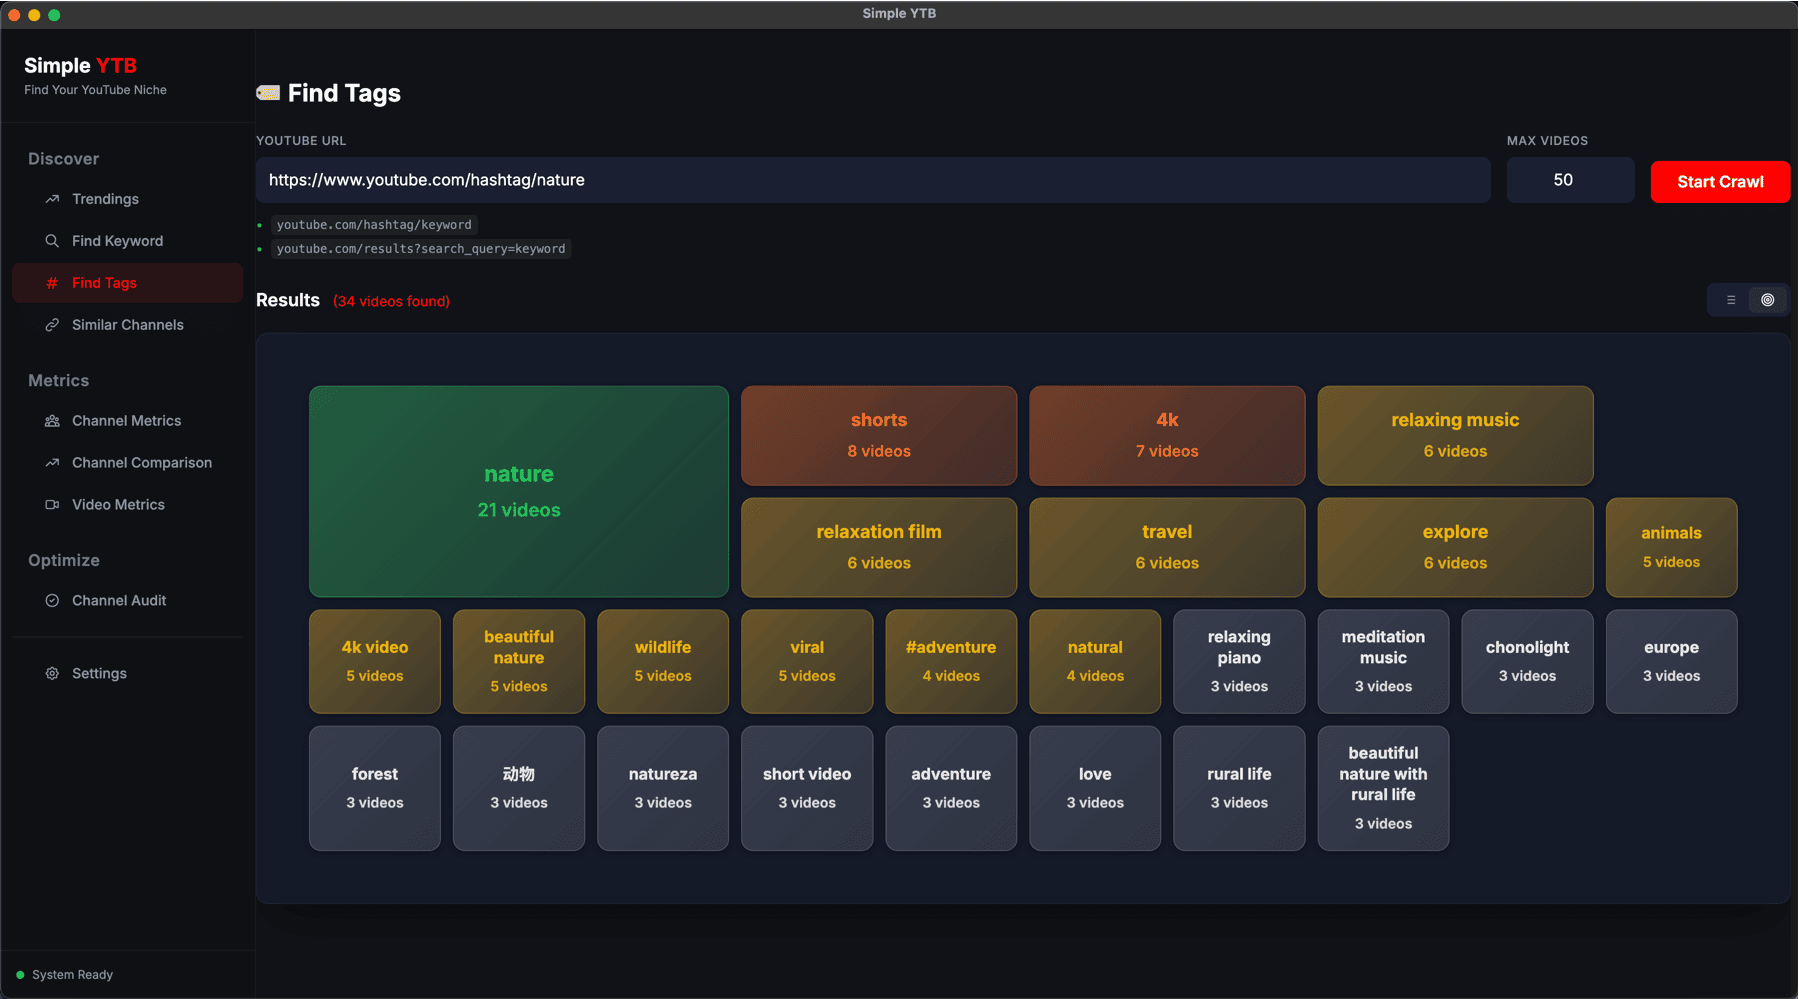
Task: Select the rural life tag tile
Action: click(1238, 788)
